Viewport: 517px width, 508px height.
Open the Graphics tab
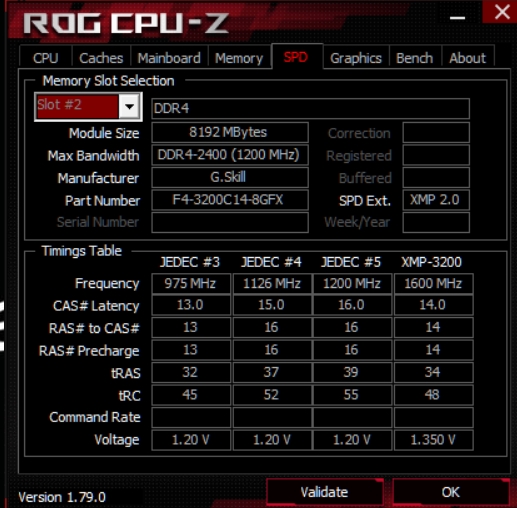(x=356, y=58)
